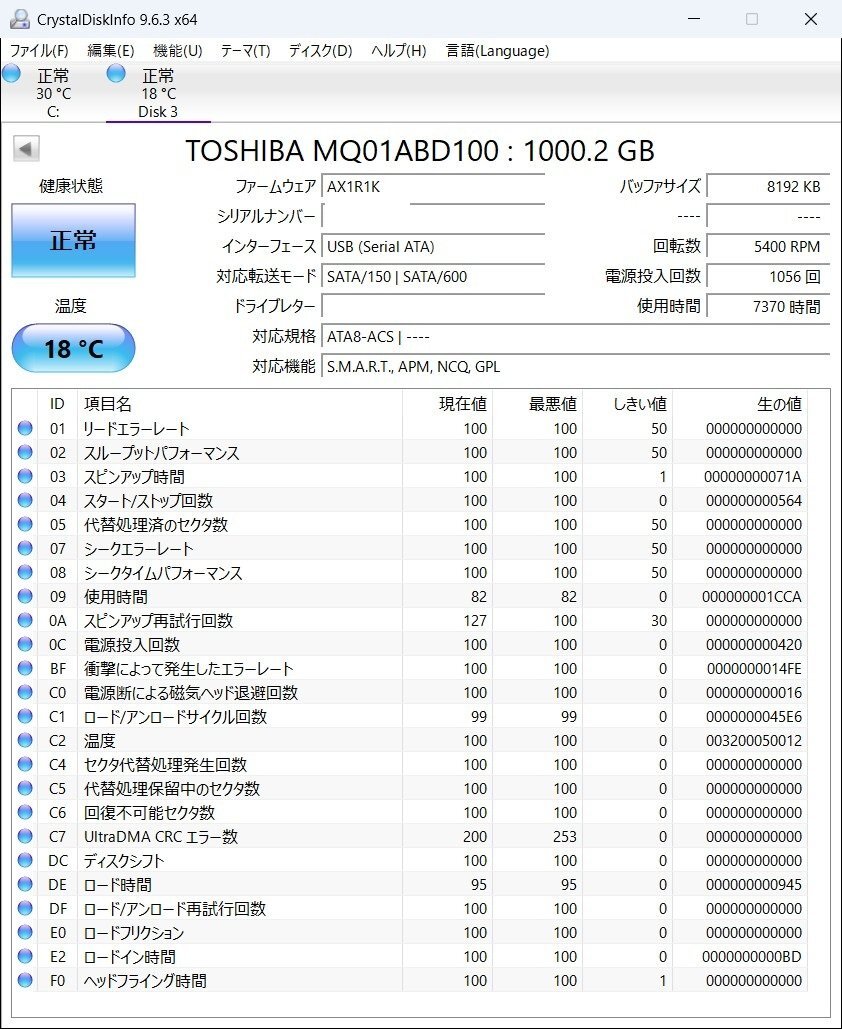Click the 対応機能 field S.M.A.R.T., APM, NCQ, GPL
Image resolution: width=842 pixels, height=1029 pixels.
(576, 366)
